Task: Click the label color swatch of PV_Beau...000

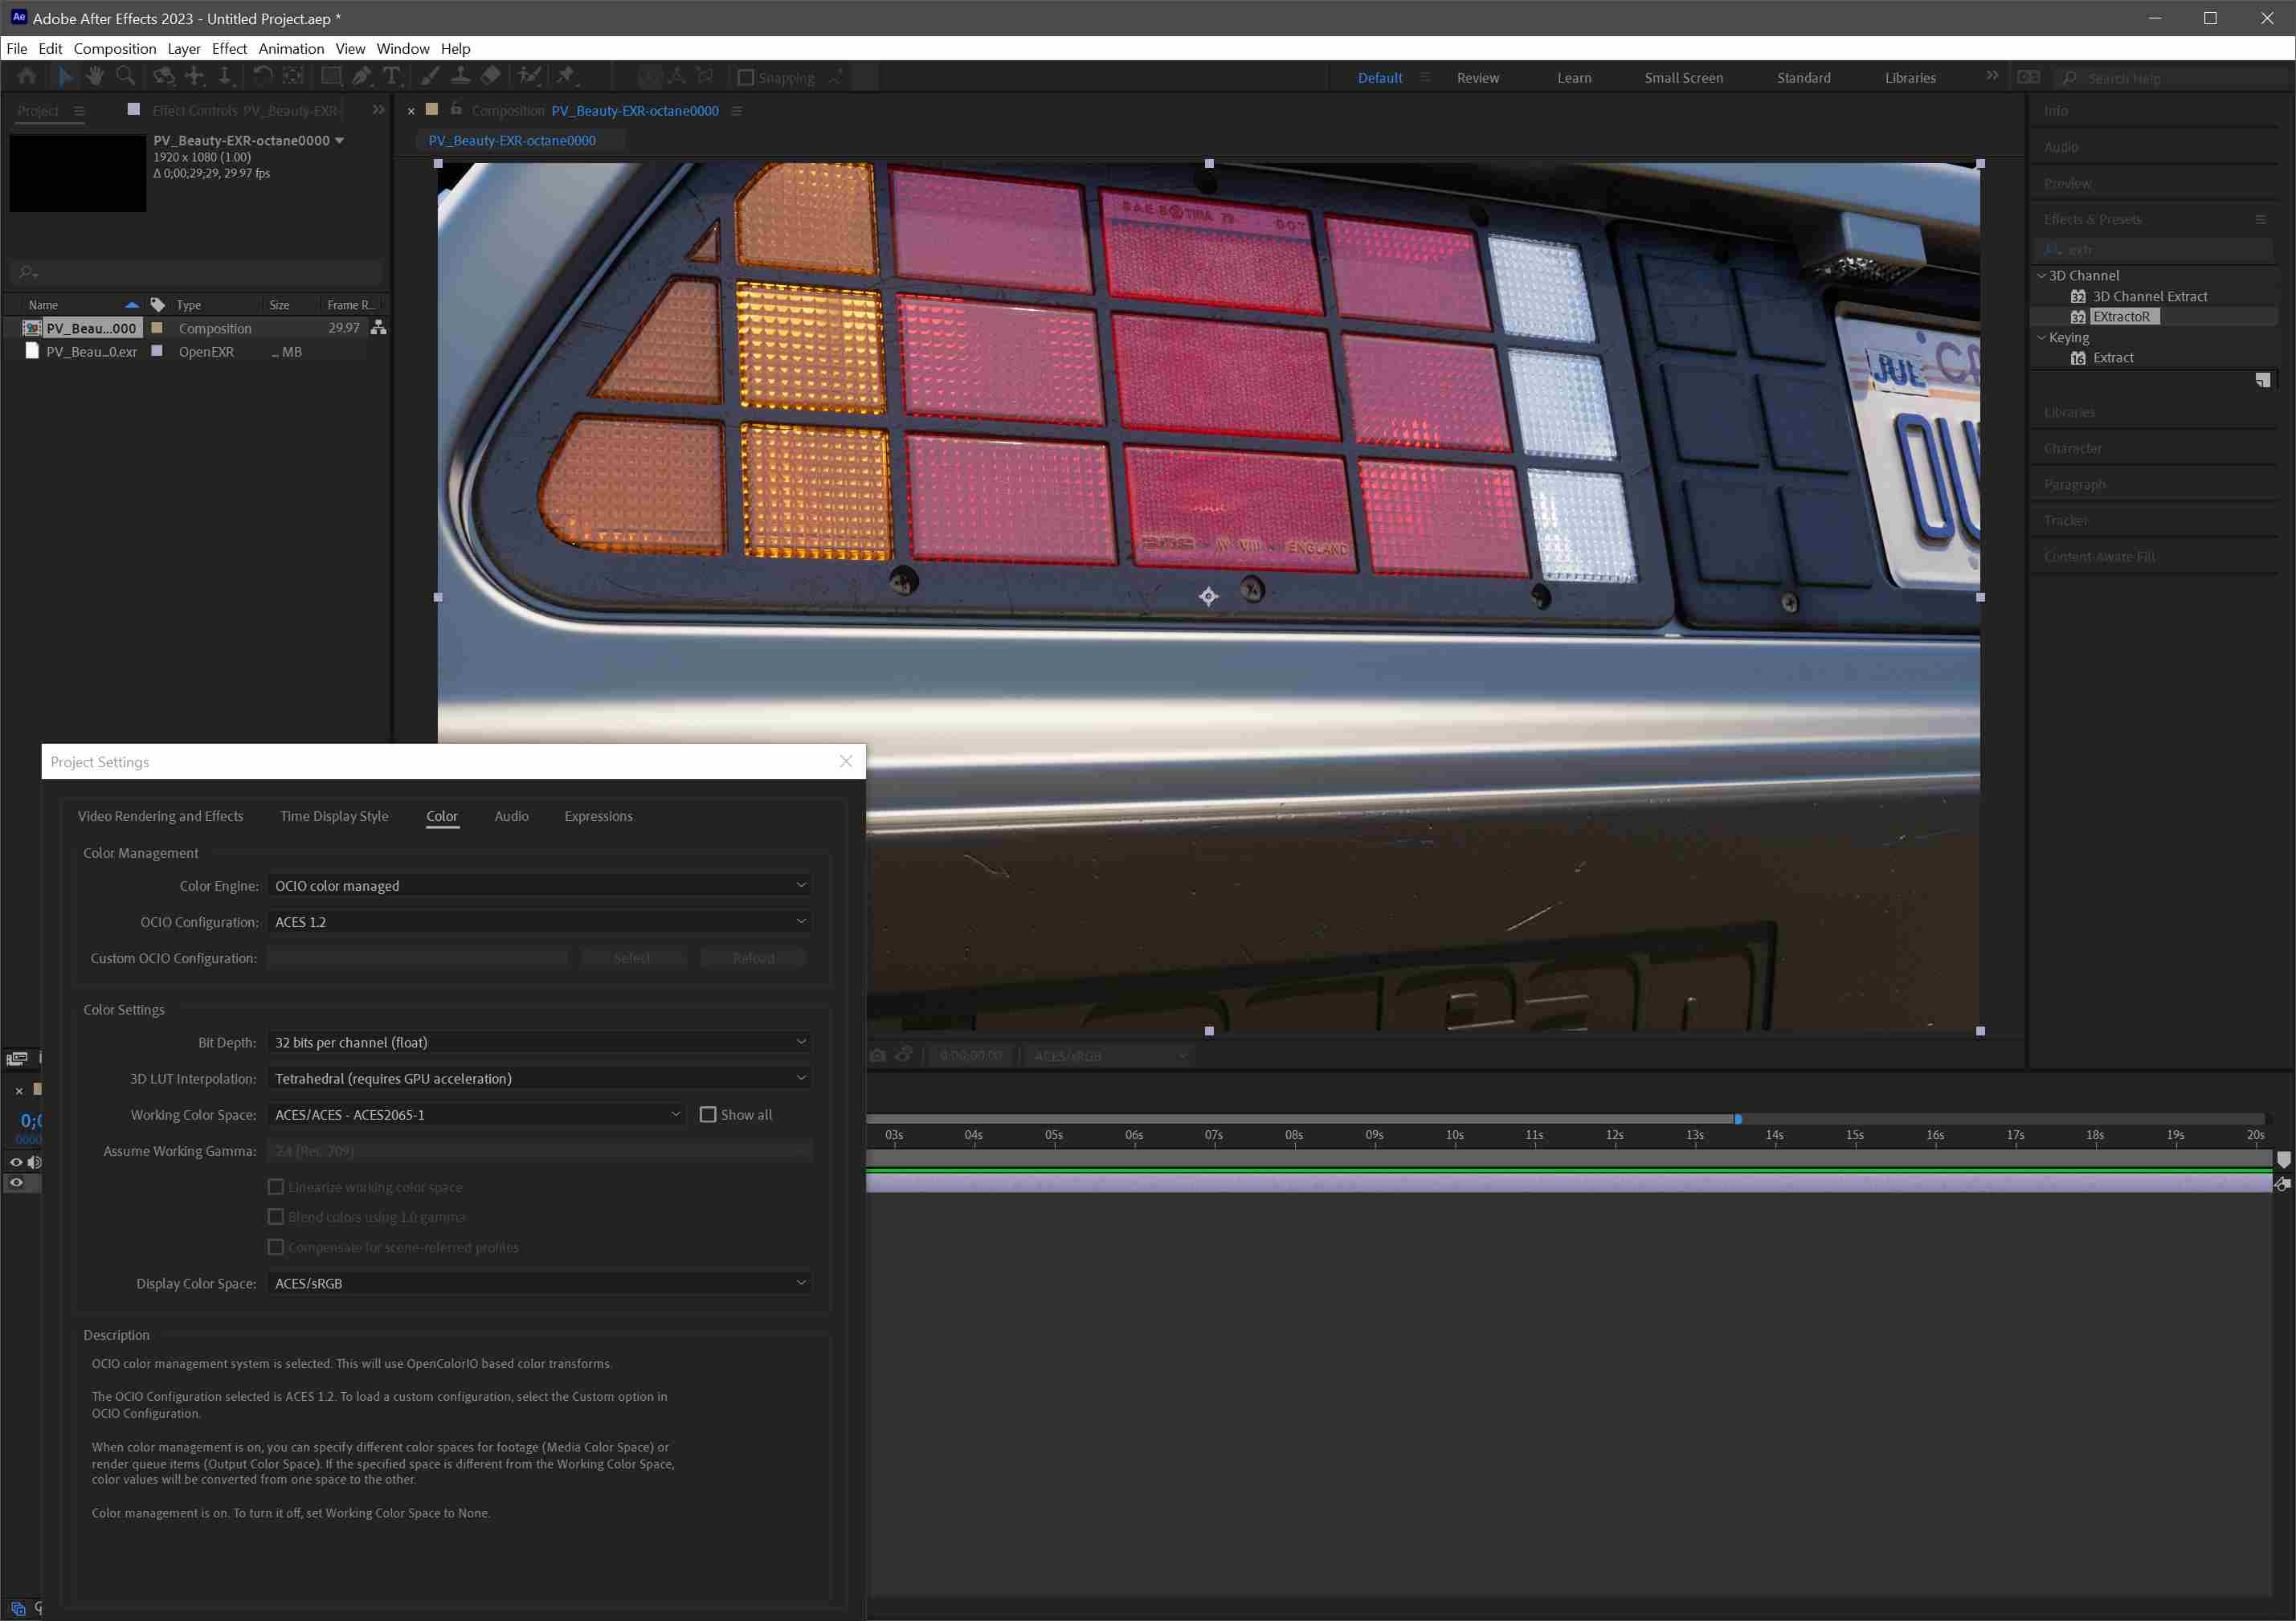Action: pyautogui.click(x=157, y=327)
